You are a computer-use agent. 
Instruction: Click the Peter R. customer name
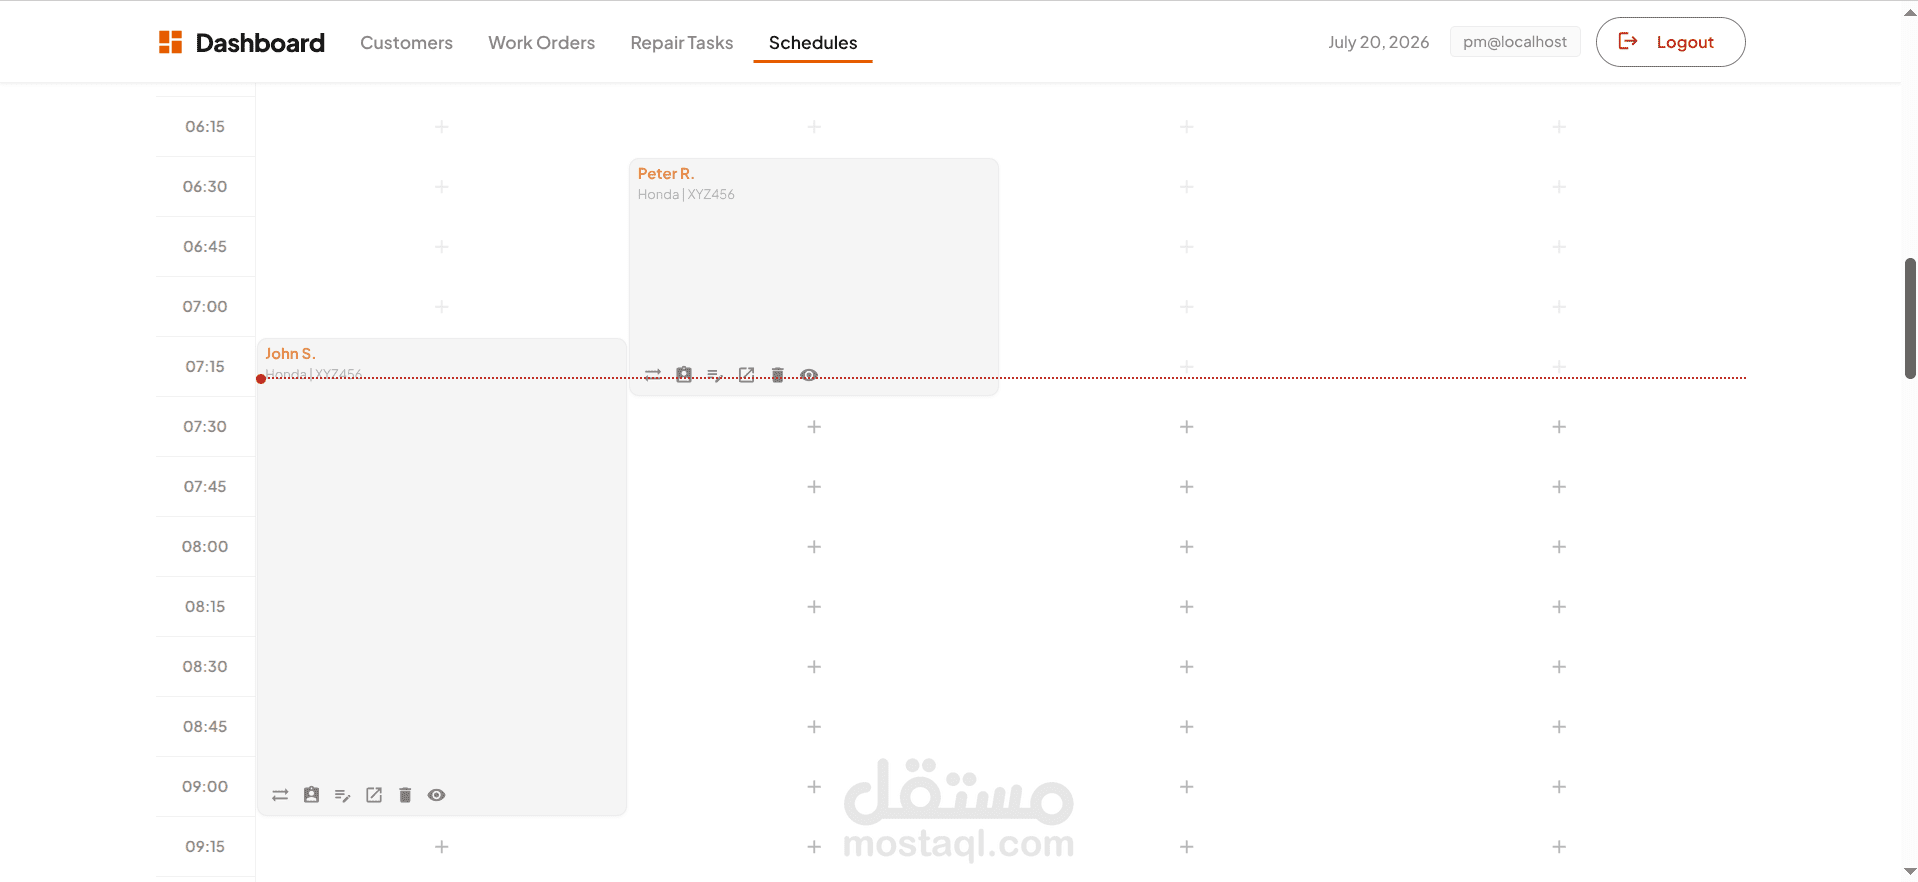point(666,174)
